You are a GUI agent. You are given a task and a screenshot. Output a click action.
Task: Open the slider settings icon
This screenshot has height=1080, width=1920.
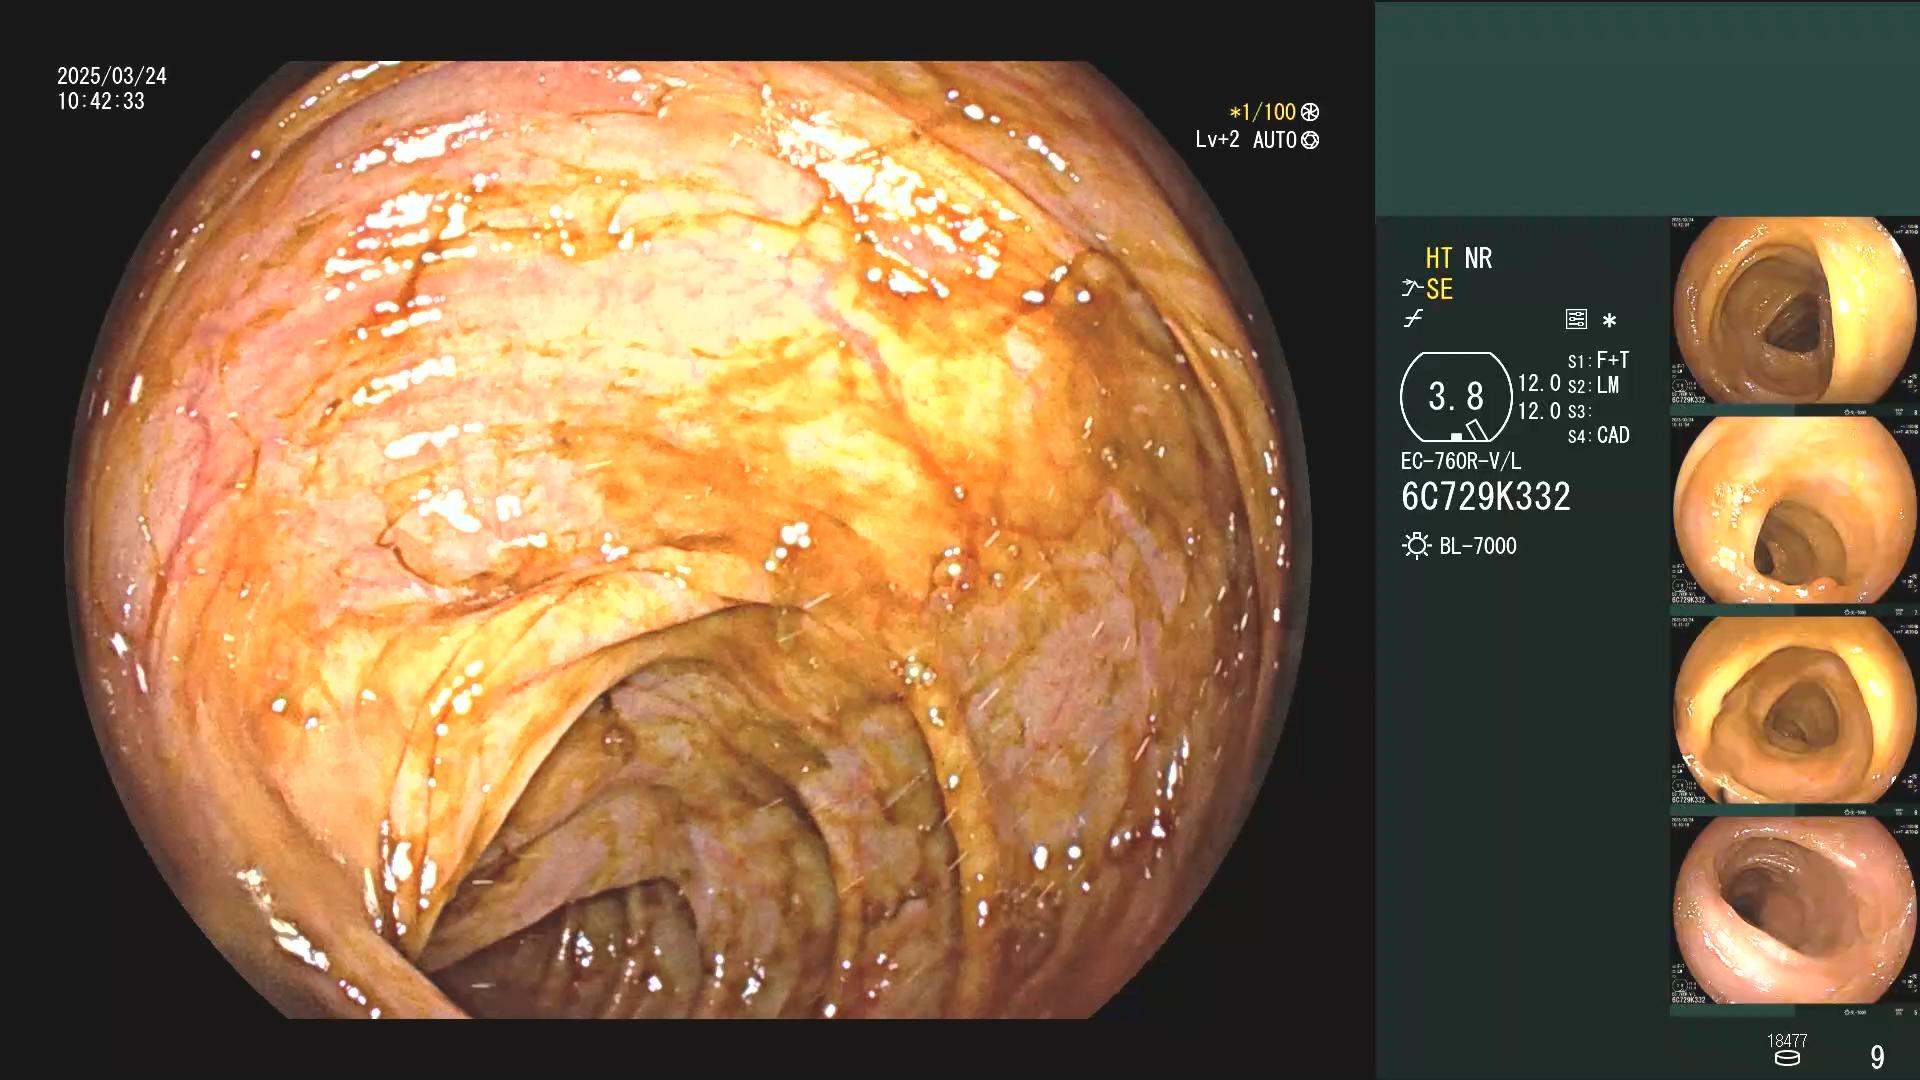[x=1576, y=319]
